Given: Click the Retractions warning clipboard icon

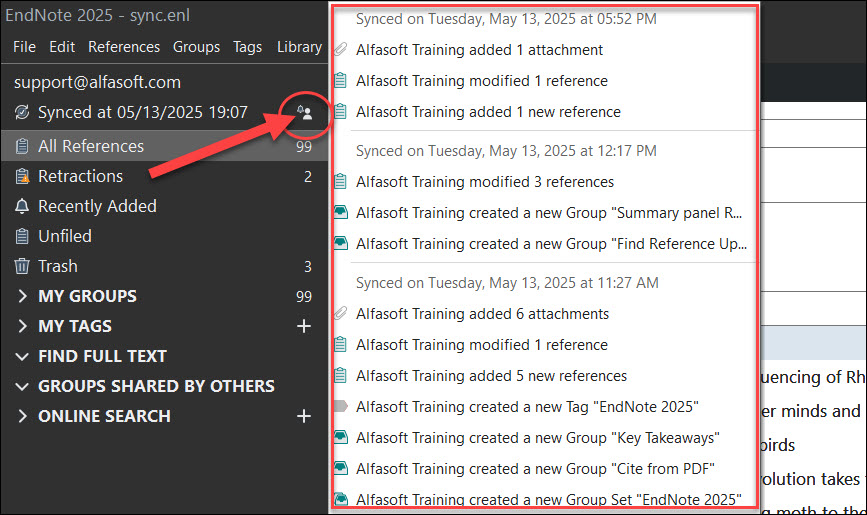Looking at the screenshot, I should (22, 176).
